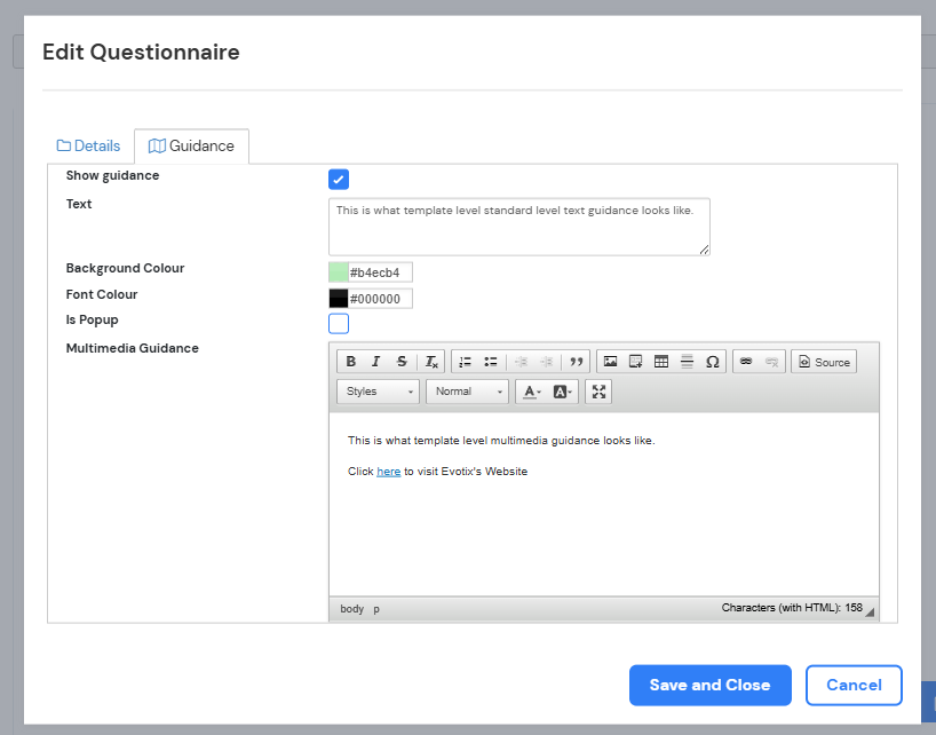Click the unlink icon
936x735 pixels.
pyautogui.click(x=771, y=361)
